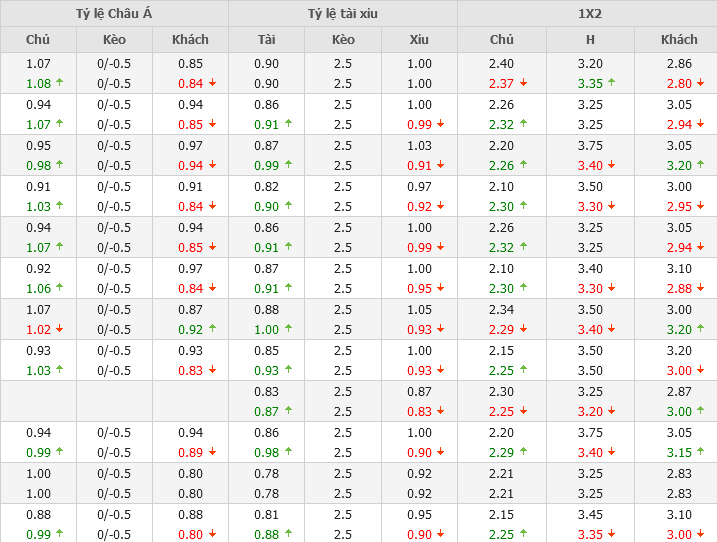717x542 pixels.
Task: Click the red down arrow beside 0.89
Action: click(x=213, y=453)
